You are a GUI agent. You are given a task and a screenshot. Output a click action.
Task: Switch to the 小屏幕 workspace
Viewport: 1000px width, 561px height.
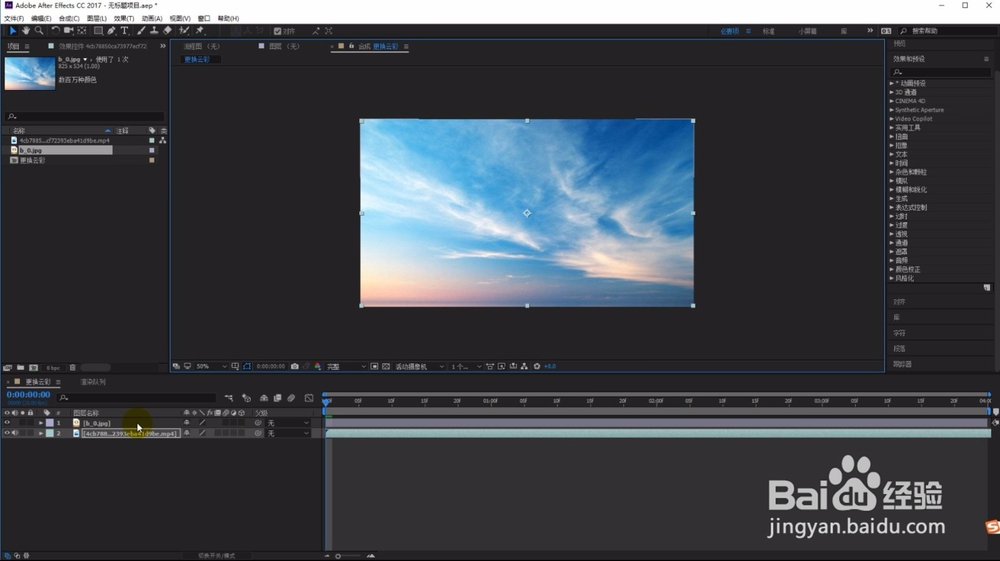coord(807,31)
